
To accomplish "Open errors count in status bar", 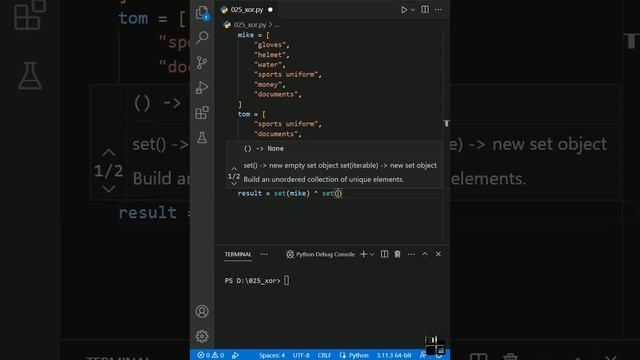I will 204,355.
